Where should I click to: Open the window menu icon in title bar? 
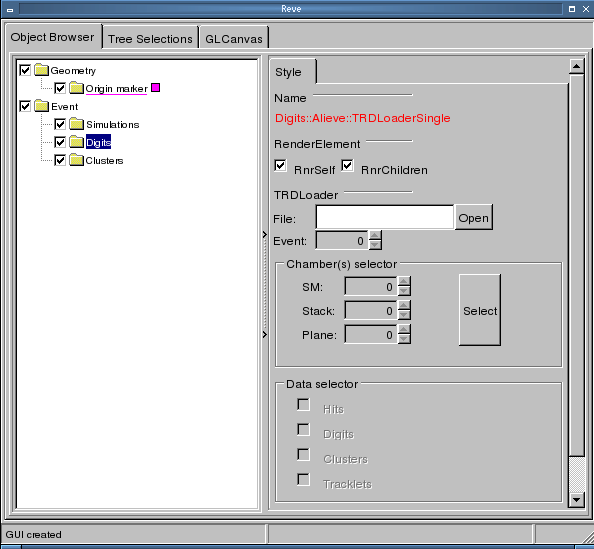pyautogui.click(x=10, y=9)
